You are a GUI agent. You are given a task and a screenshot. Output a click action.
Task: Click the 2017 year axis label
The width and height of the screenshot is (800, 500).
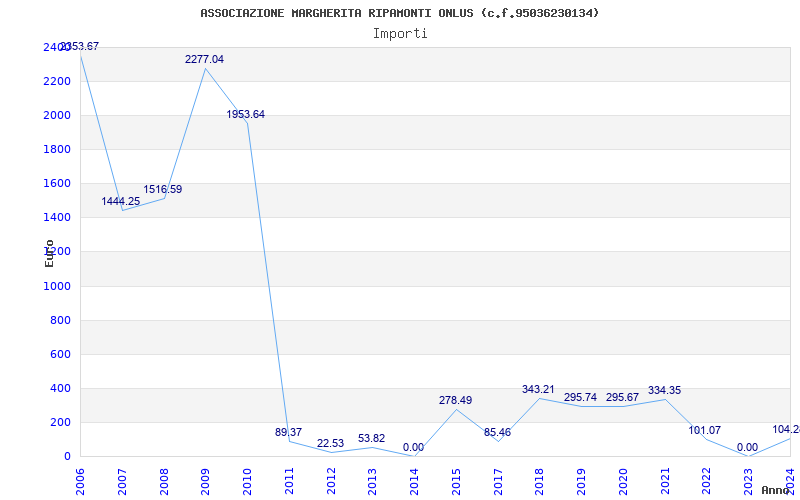tap(498, 482)
